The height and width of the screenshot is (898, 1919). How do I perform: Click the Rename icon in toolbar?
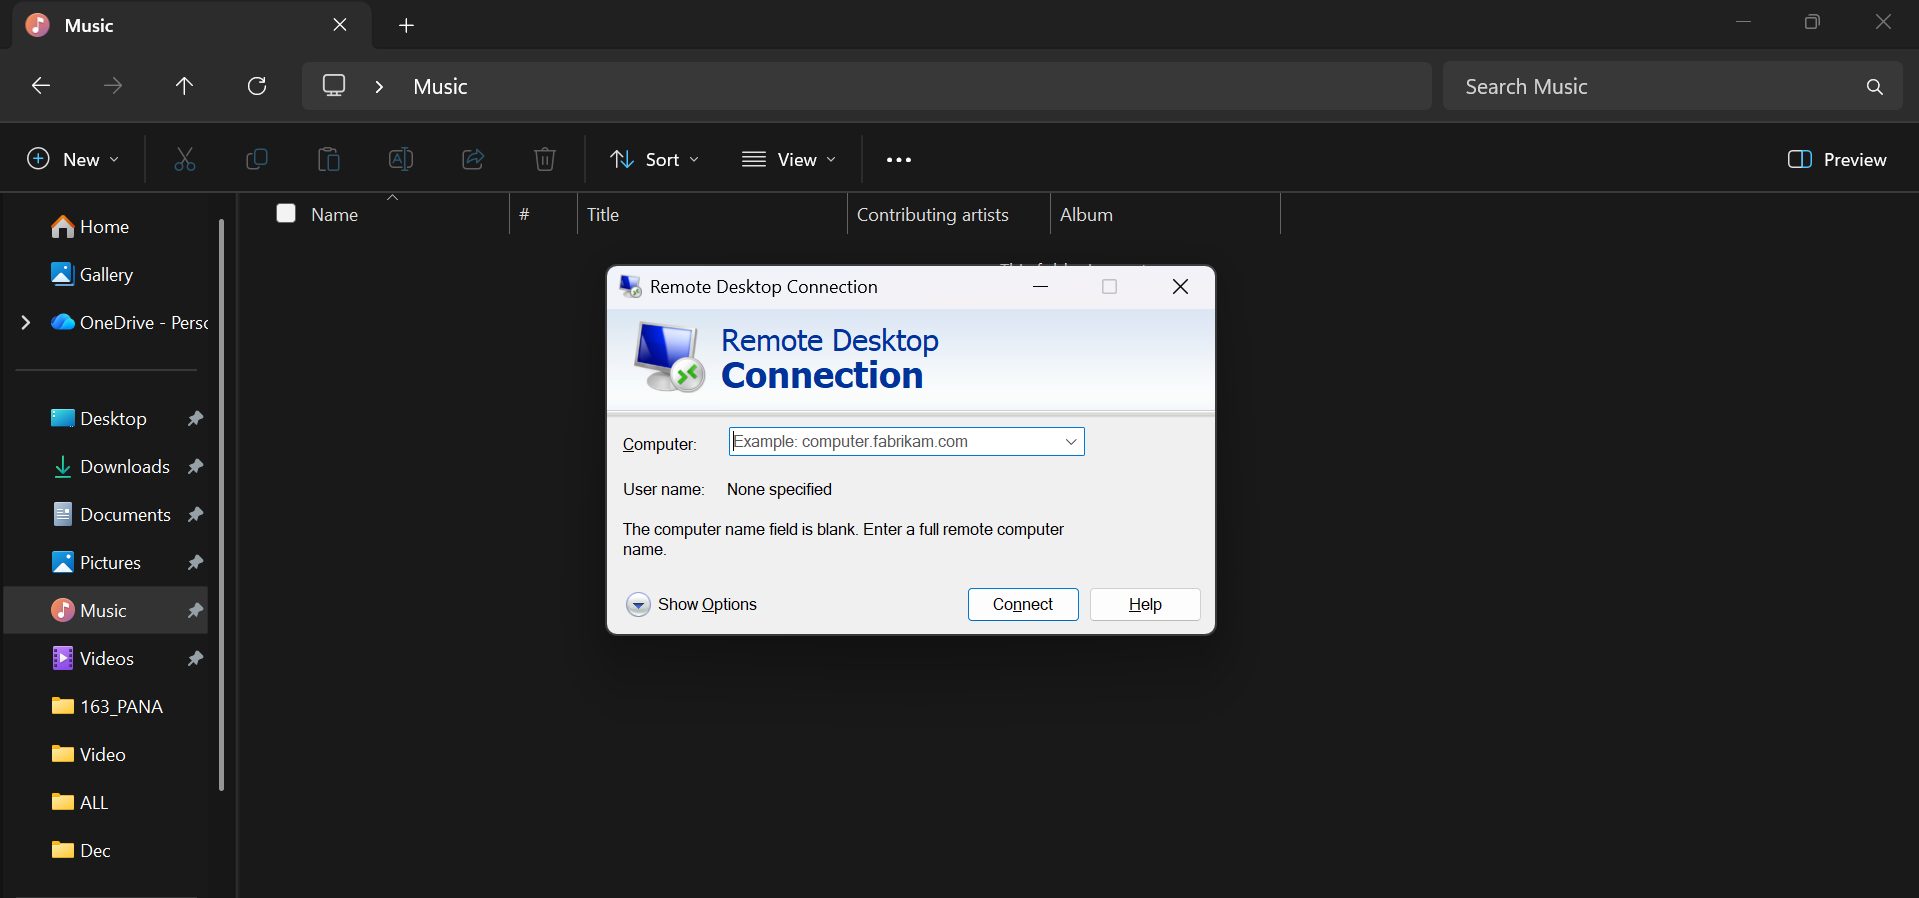(401, 159)
